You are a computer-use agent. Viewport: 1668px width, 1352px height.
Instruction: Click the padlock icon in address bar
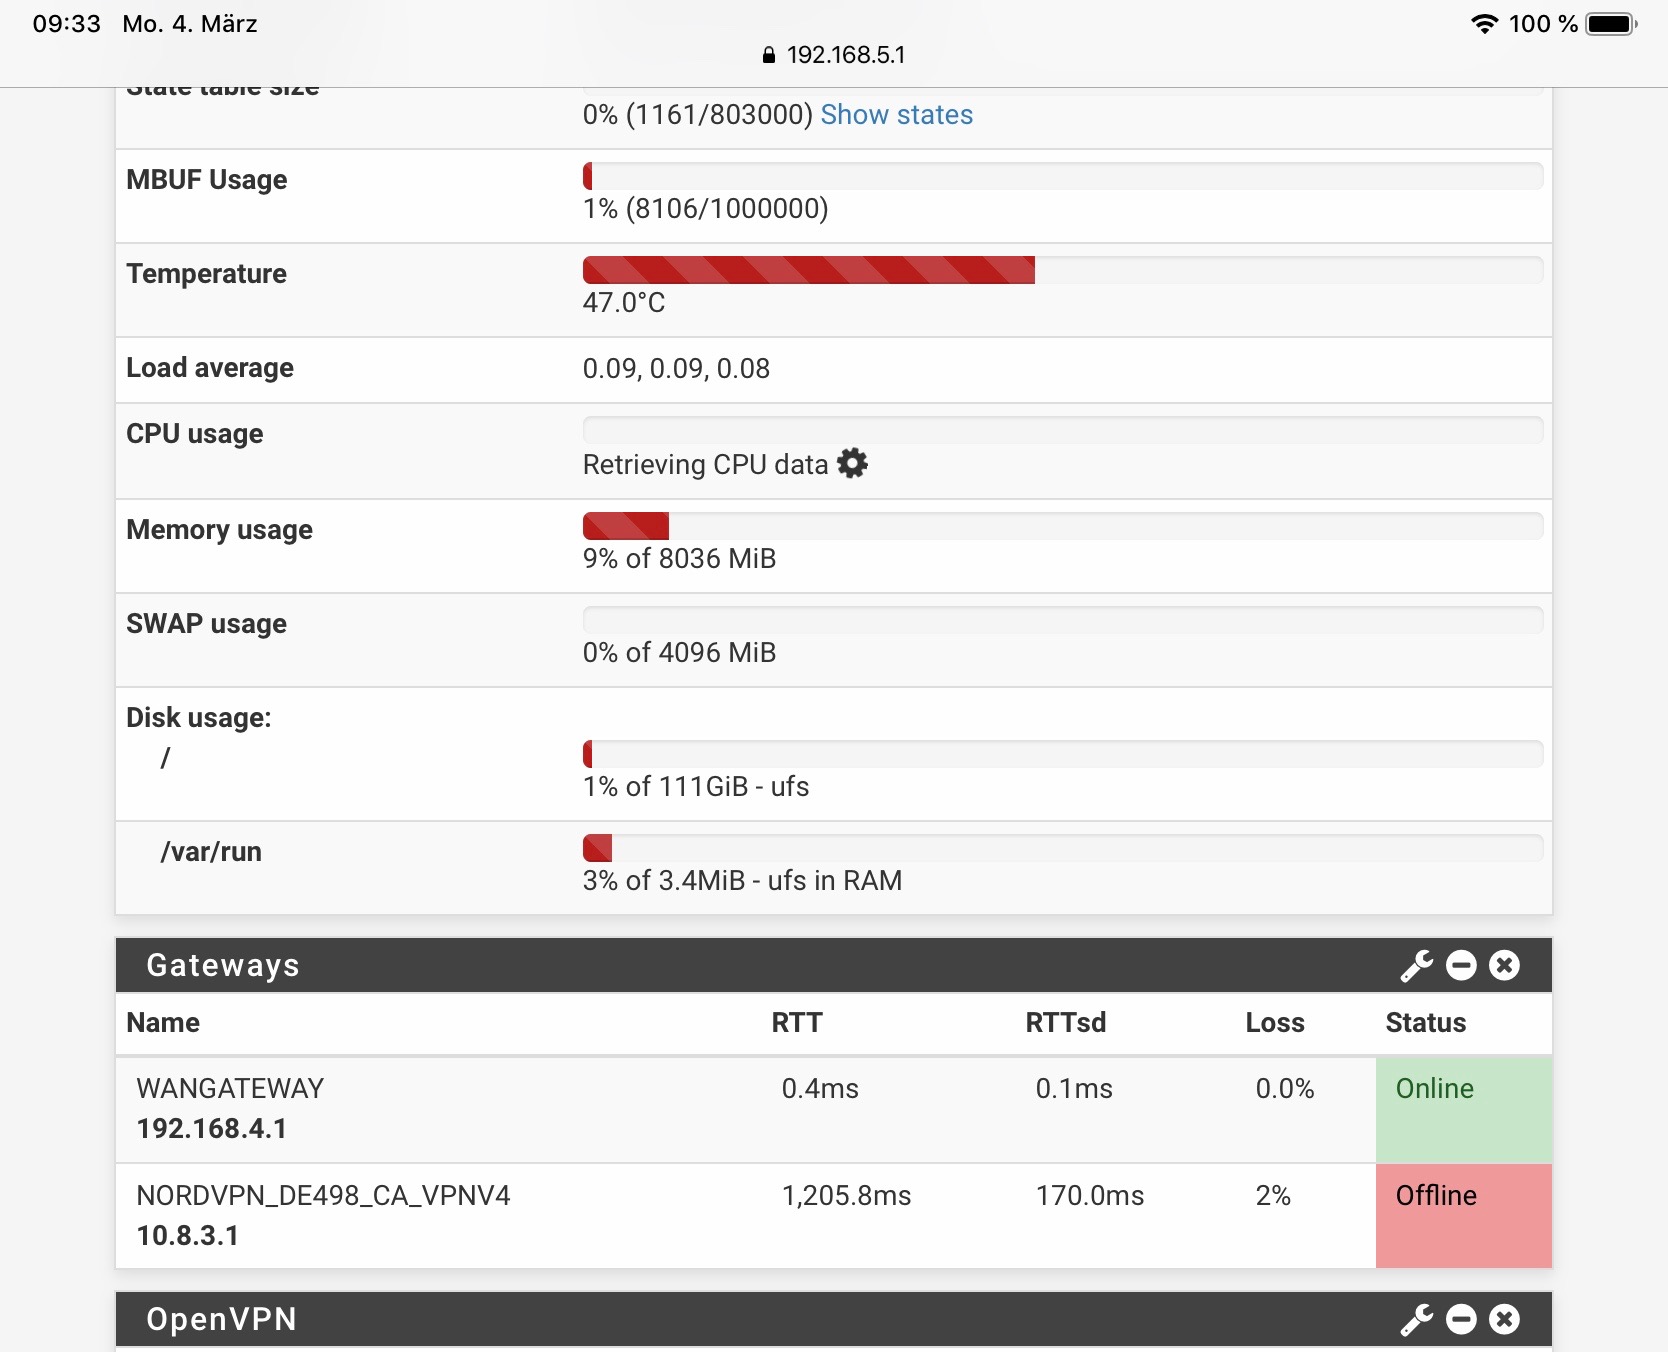(x=769, y=56)
